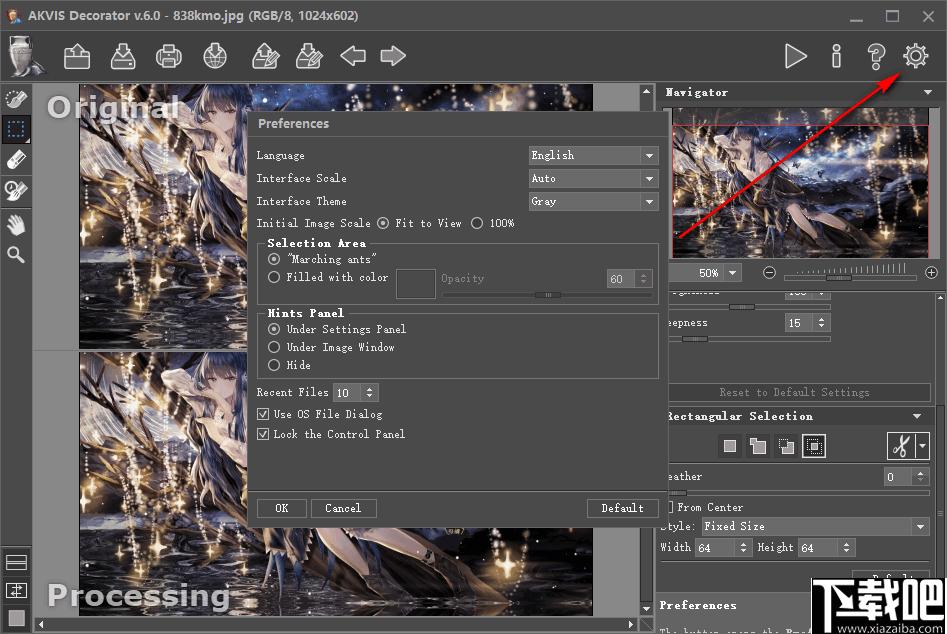
Task: Open Preferences with the gear icon
Action: point(916,56)
